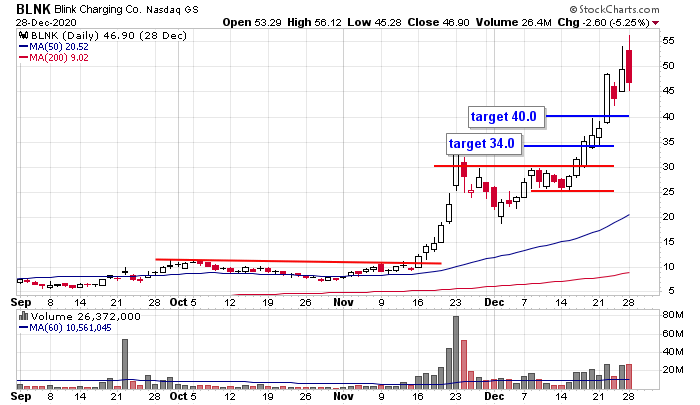Click the Dec label on the price chart axis
The height and width of the screenshot is (405, 700).
[494, 302]
